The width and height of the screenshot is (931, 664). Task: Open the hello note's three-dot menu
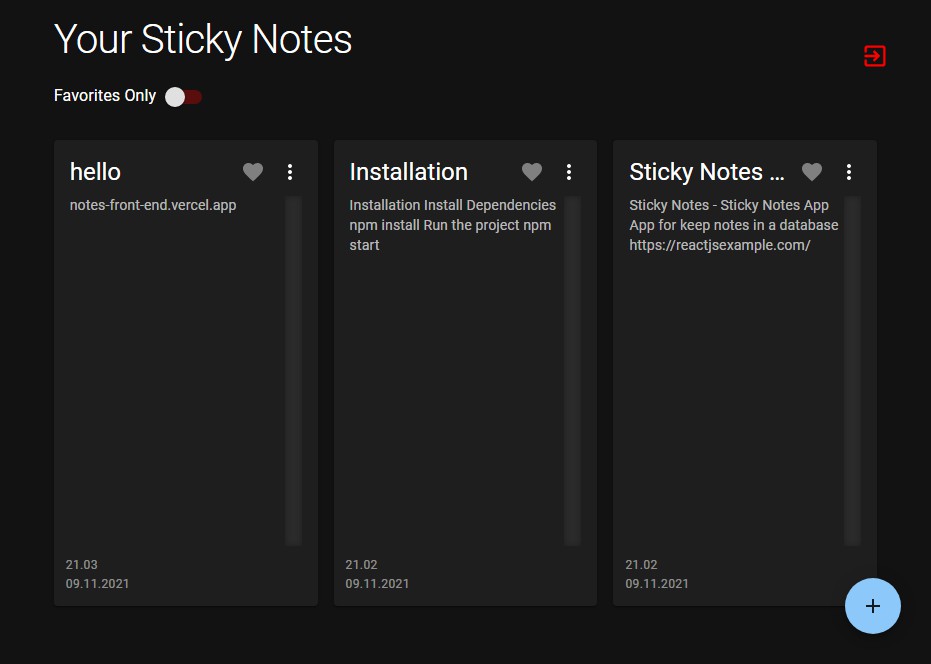tap(290, 172)
